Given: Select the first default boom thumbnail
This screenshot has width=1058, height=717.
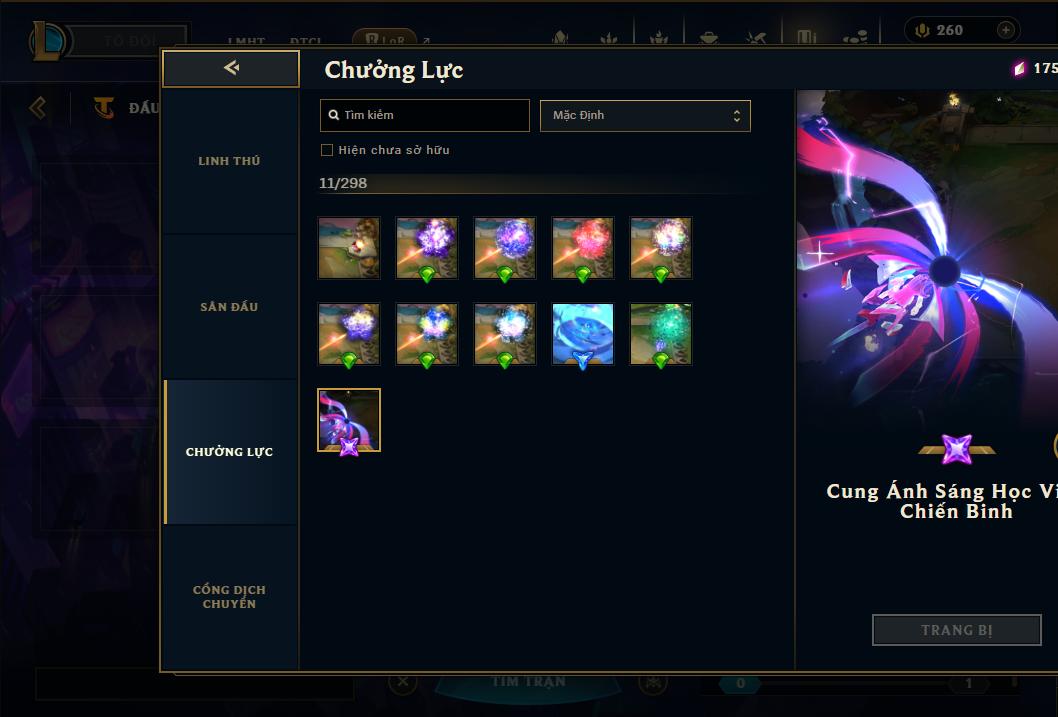Looking at the screenshot, I should pyautogui.click(x=349, y=248).
